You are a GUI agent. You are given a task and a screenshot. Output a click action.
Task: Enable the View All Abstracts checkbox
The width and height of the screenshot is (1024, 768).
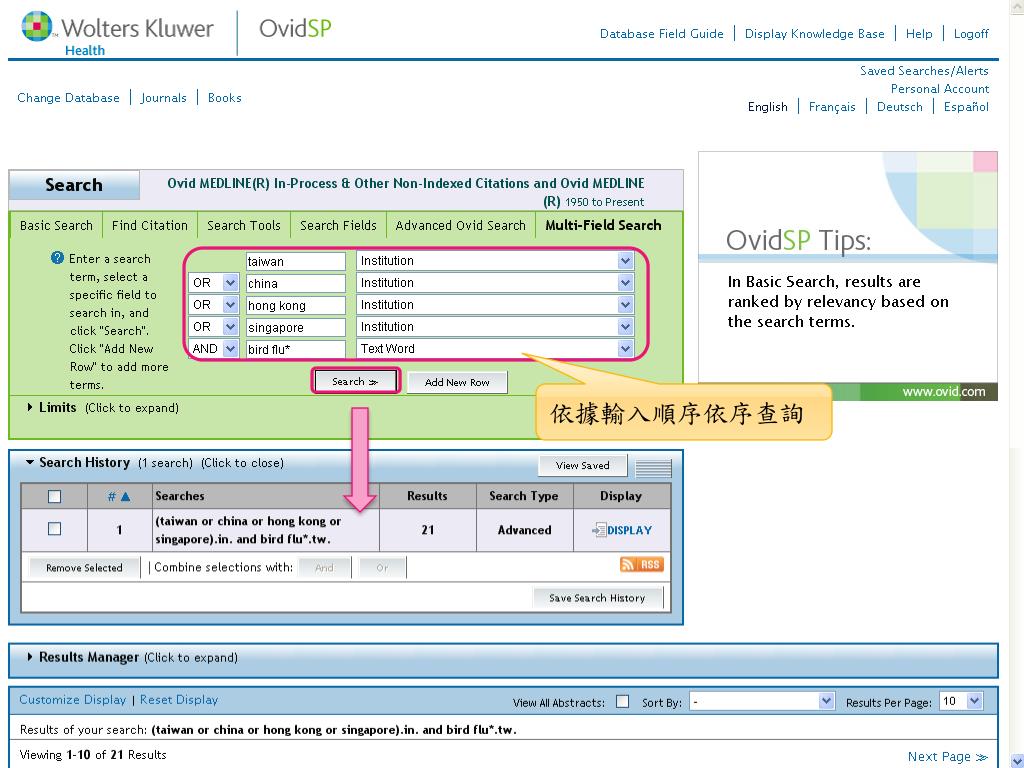point(622,701)
